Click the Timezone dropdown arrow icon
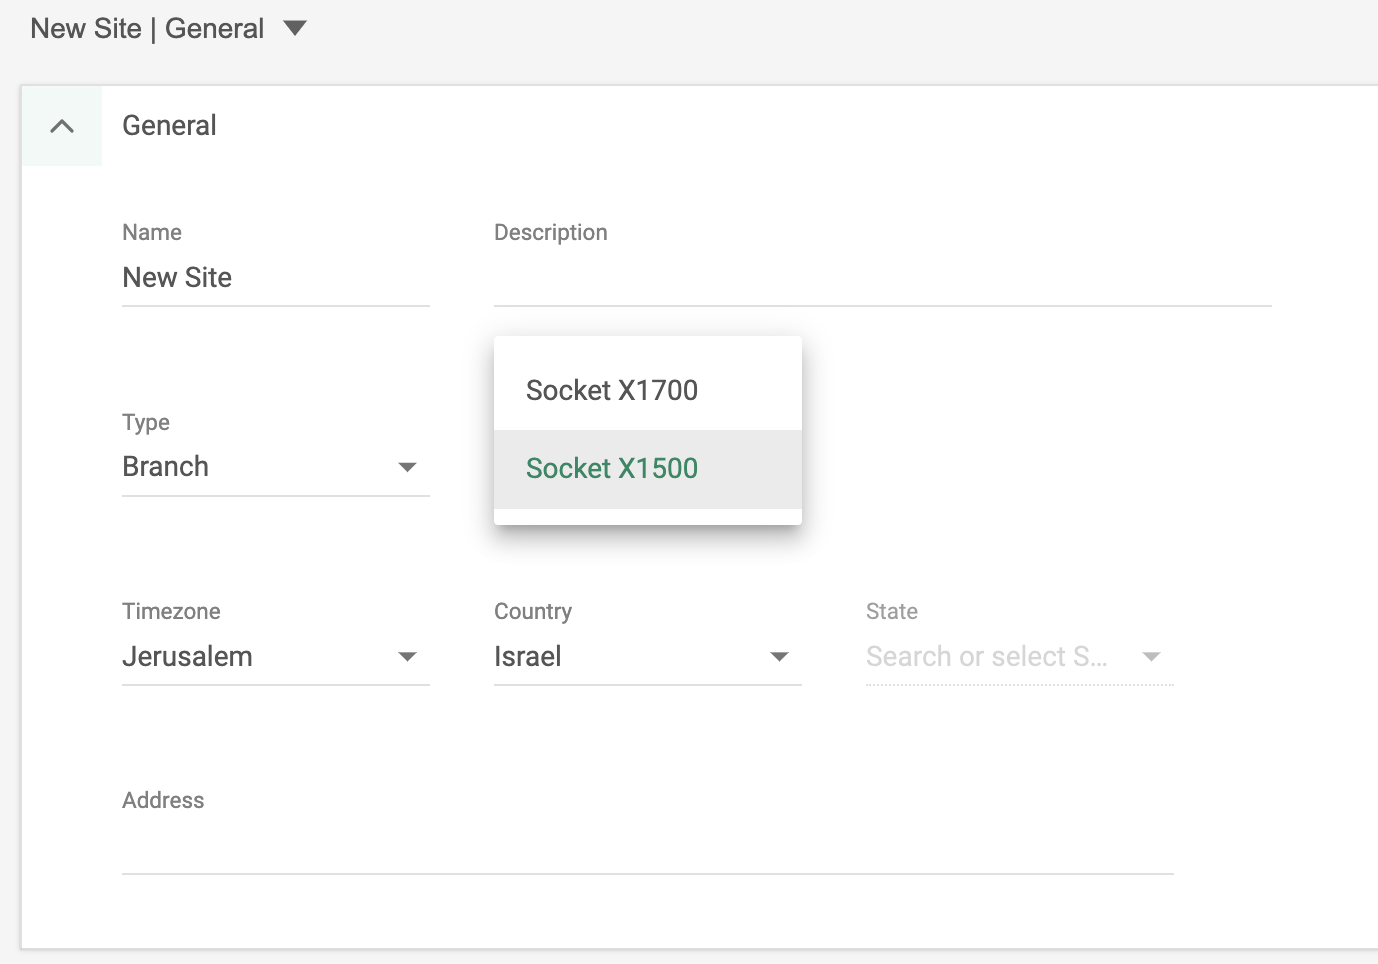1378x964 pixels. [407, 656]
